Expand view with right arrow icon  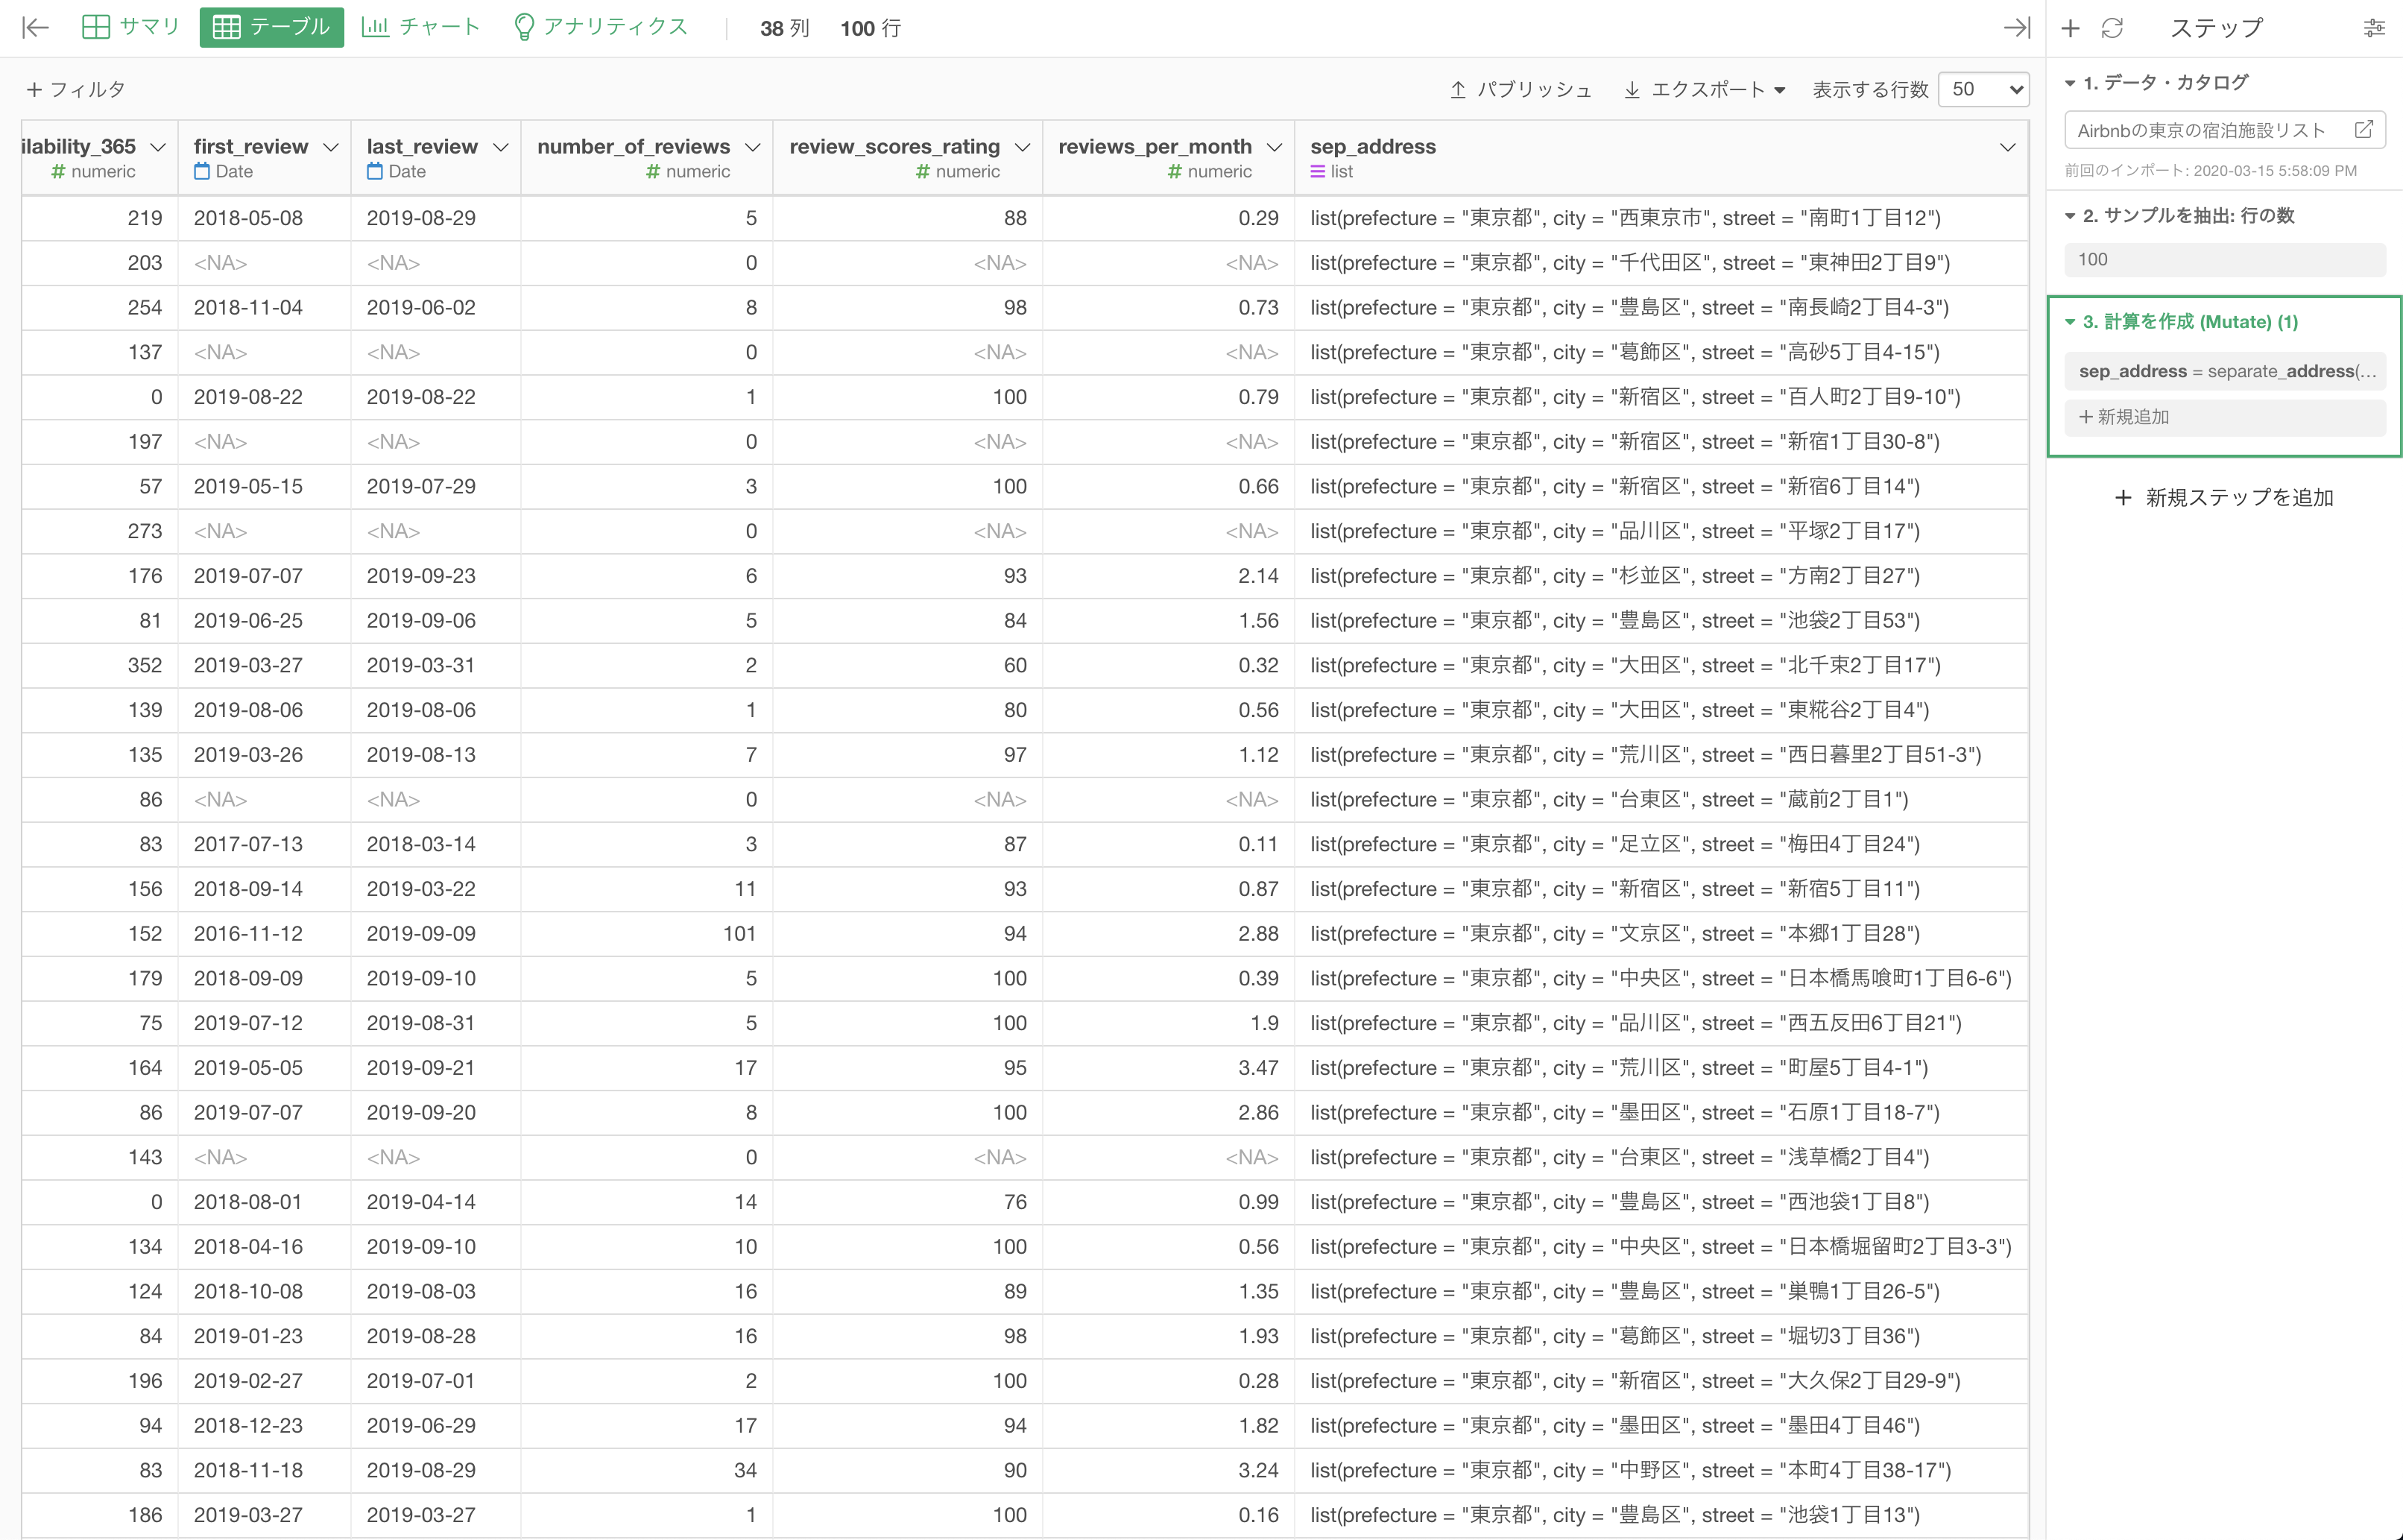(2017, 28)
